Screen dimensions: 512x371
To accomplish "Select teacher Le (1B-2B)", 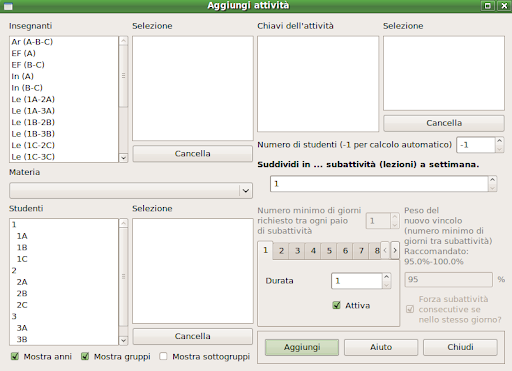I will pos(64,122).
